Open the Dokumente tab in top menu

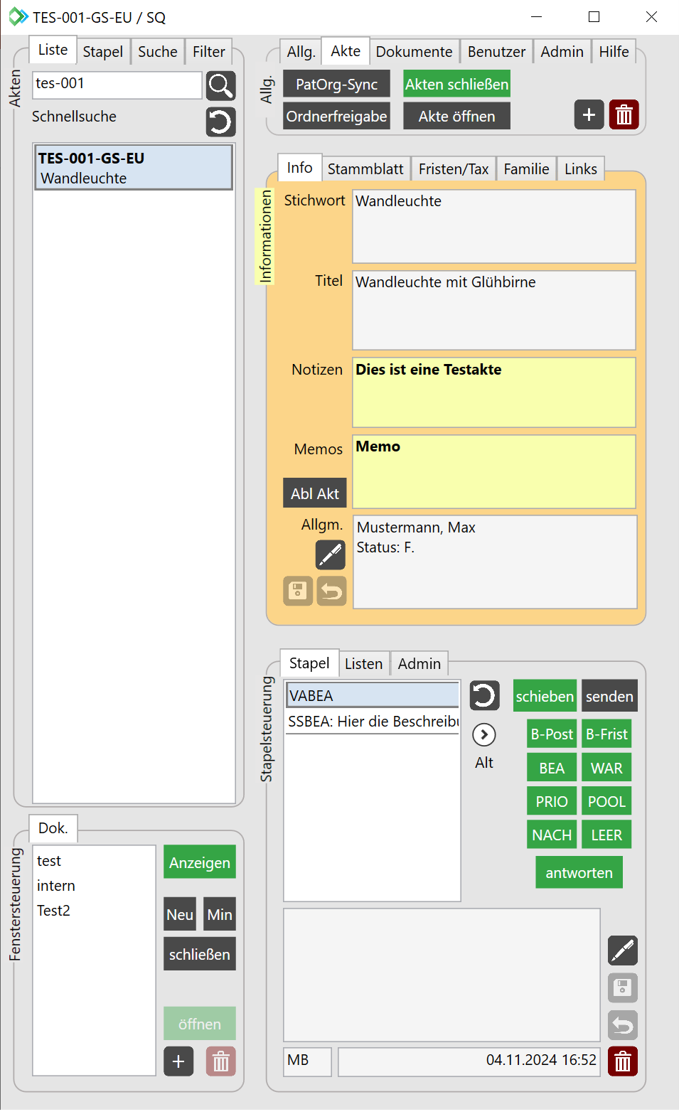[x=414, y=52]
